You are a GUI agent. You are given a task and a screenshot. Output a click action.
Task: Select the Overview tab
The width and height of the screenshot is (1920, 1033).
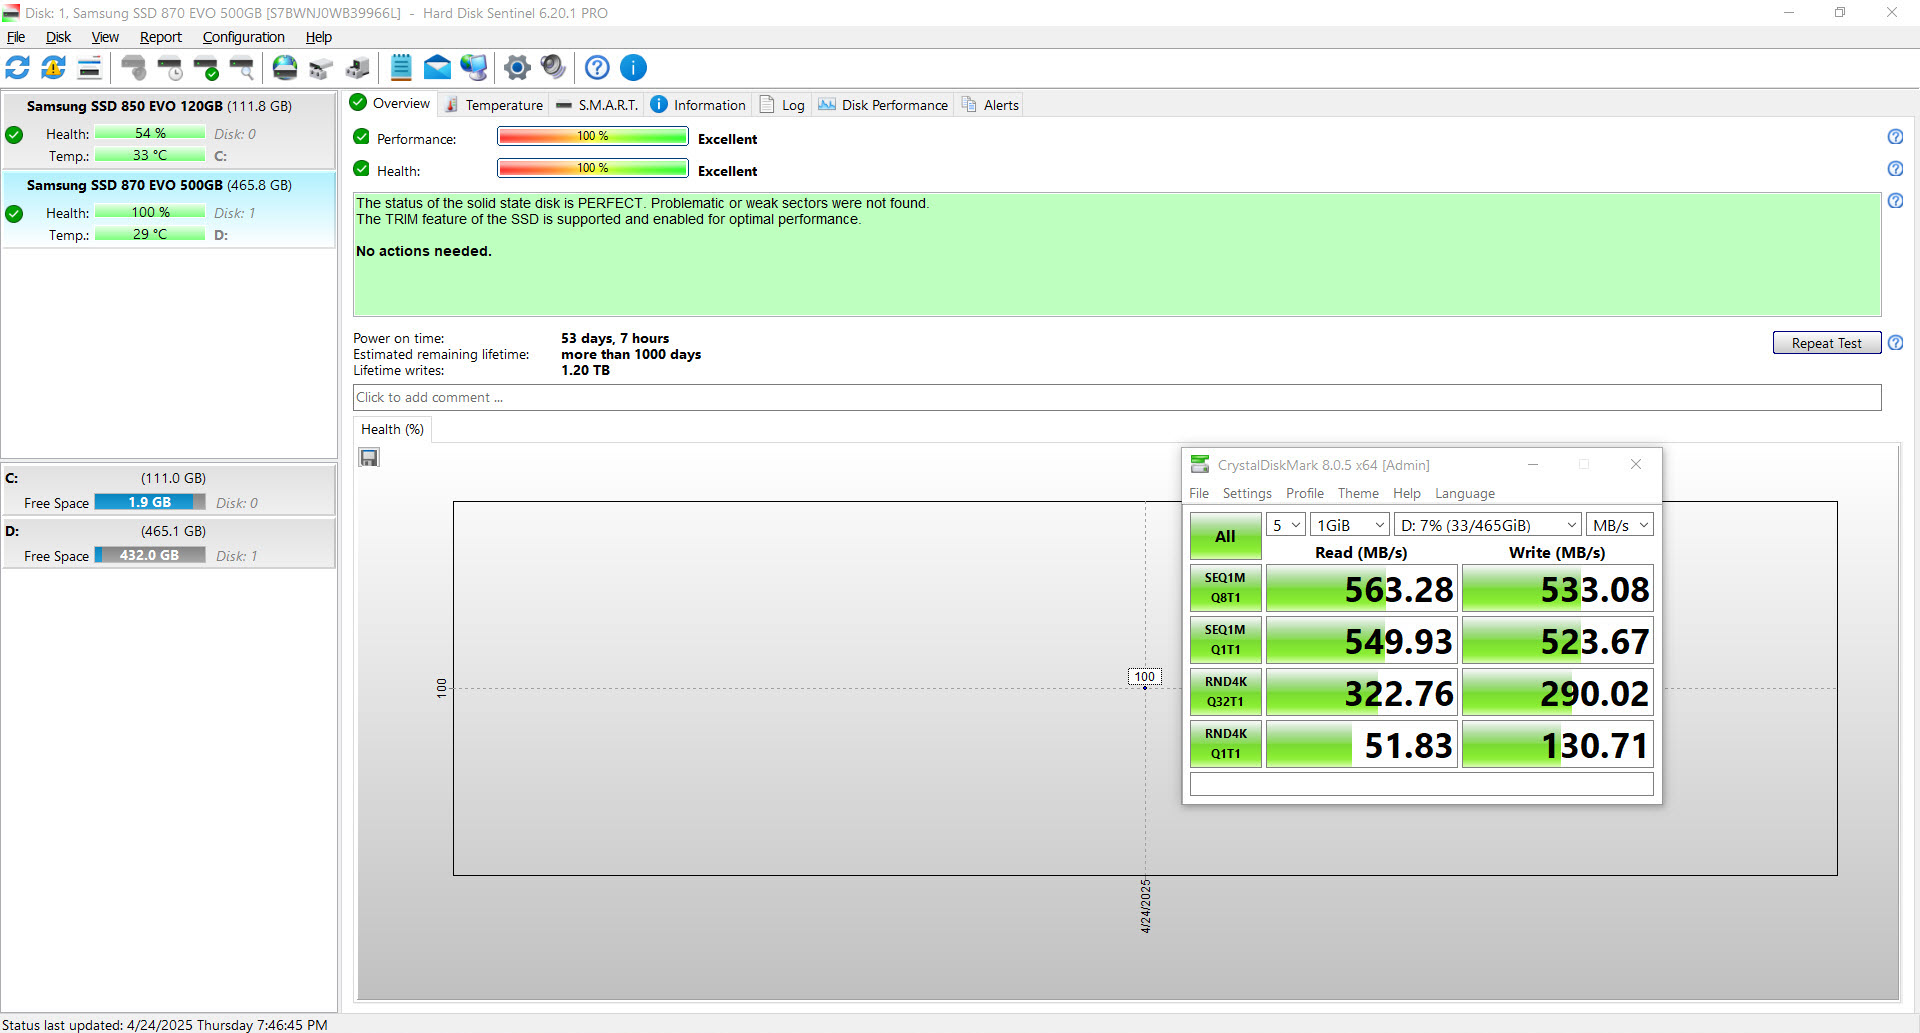391,104
